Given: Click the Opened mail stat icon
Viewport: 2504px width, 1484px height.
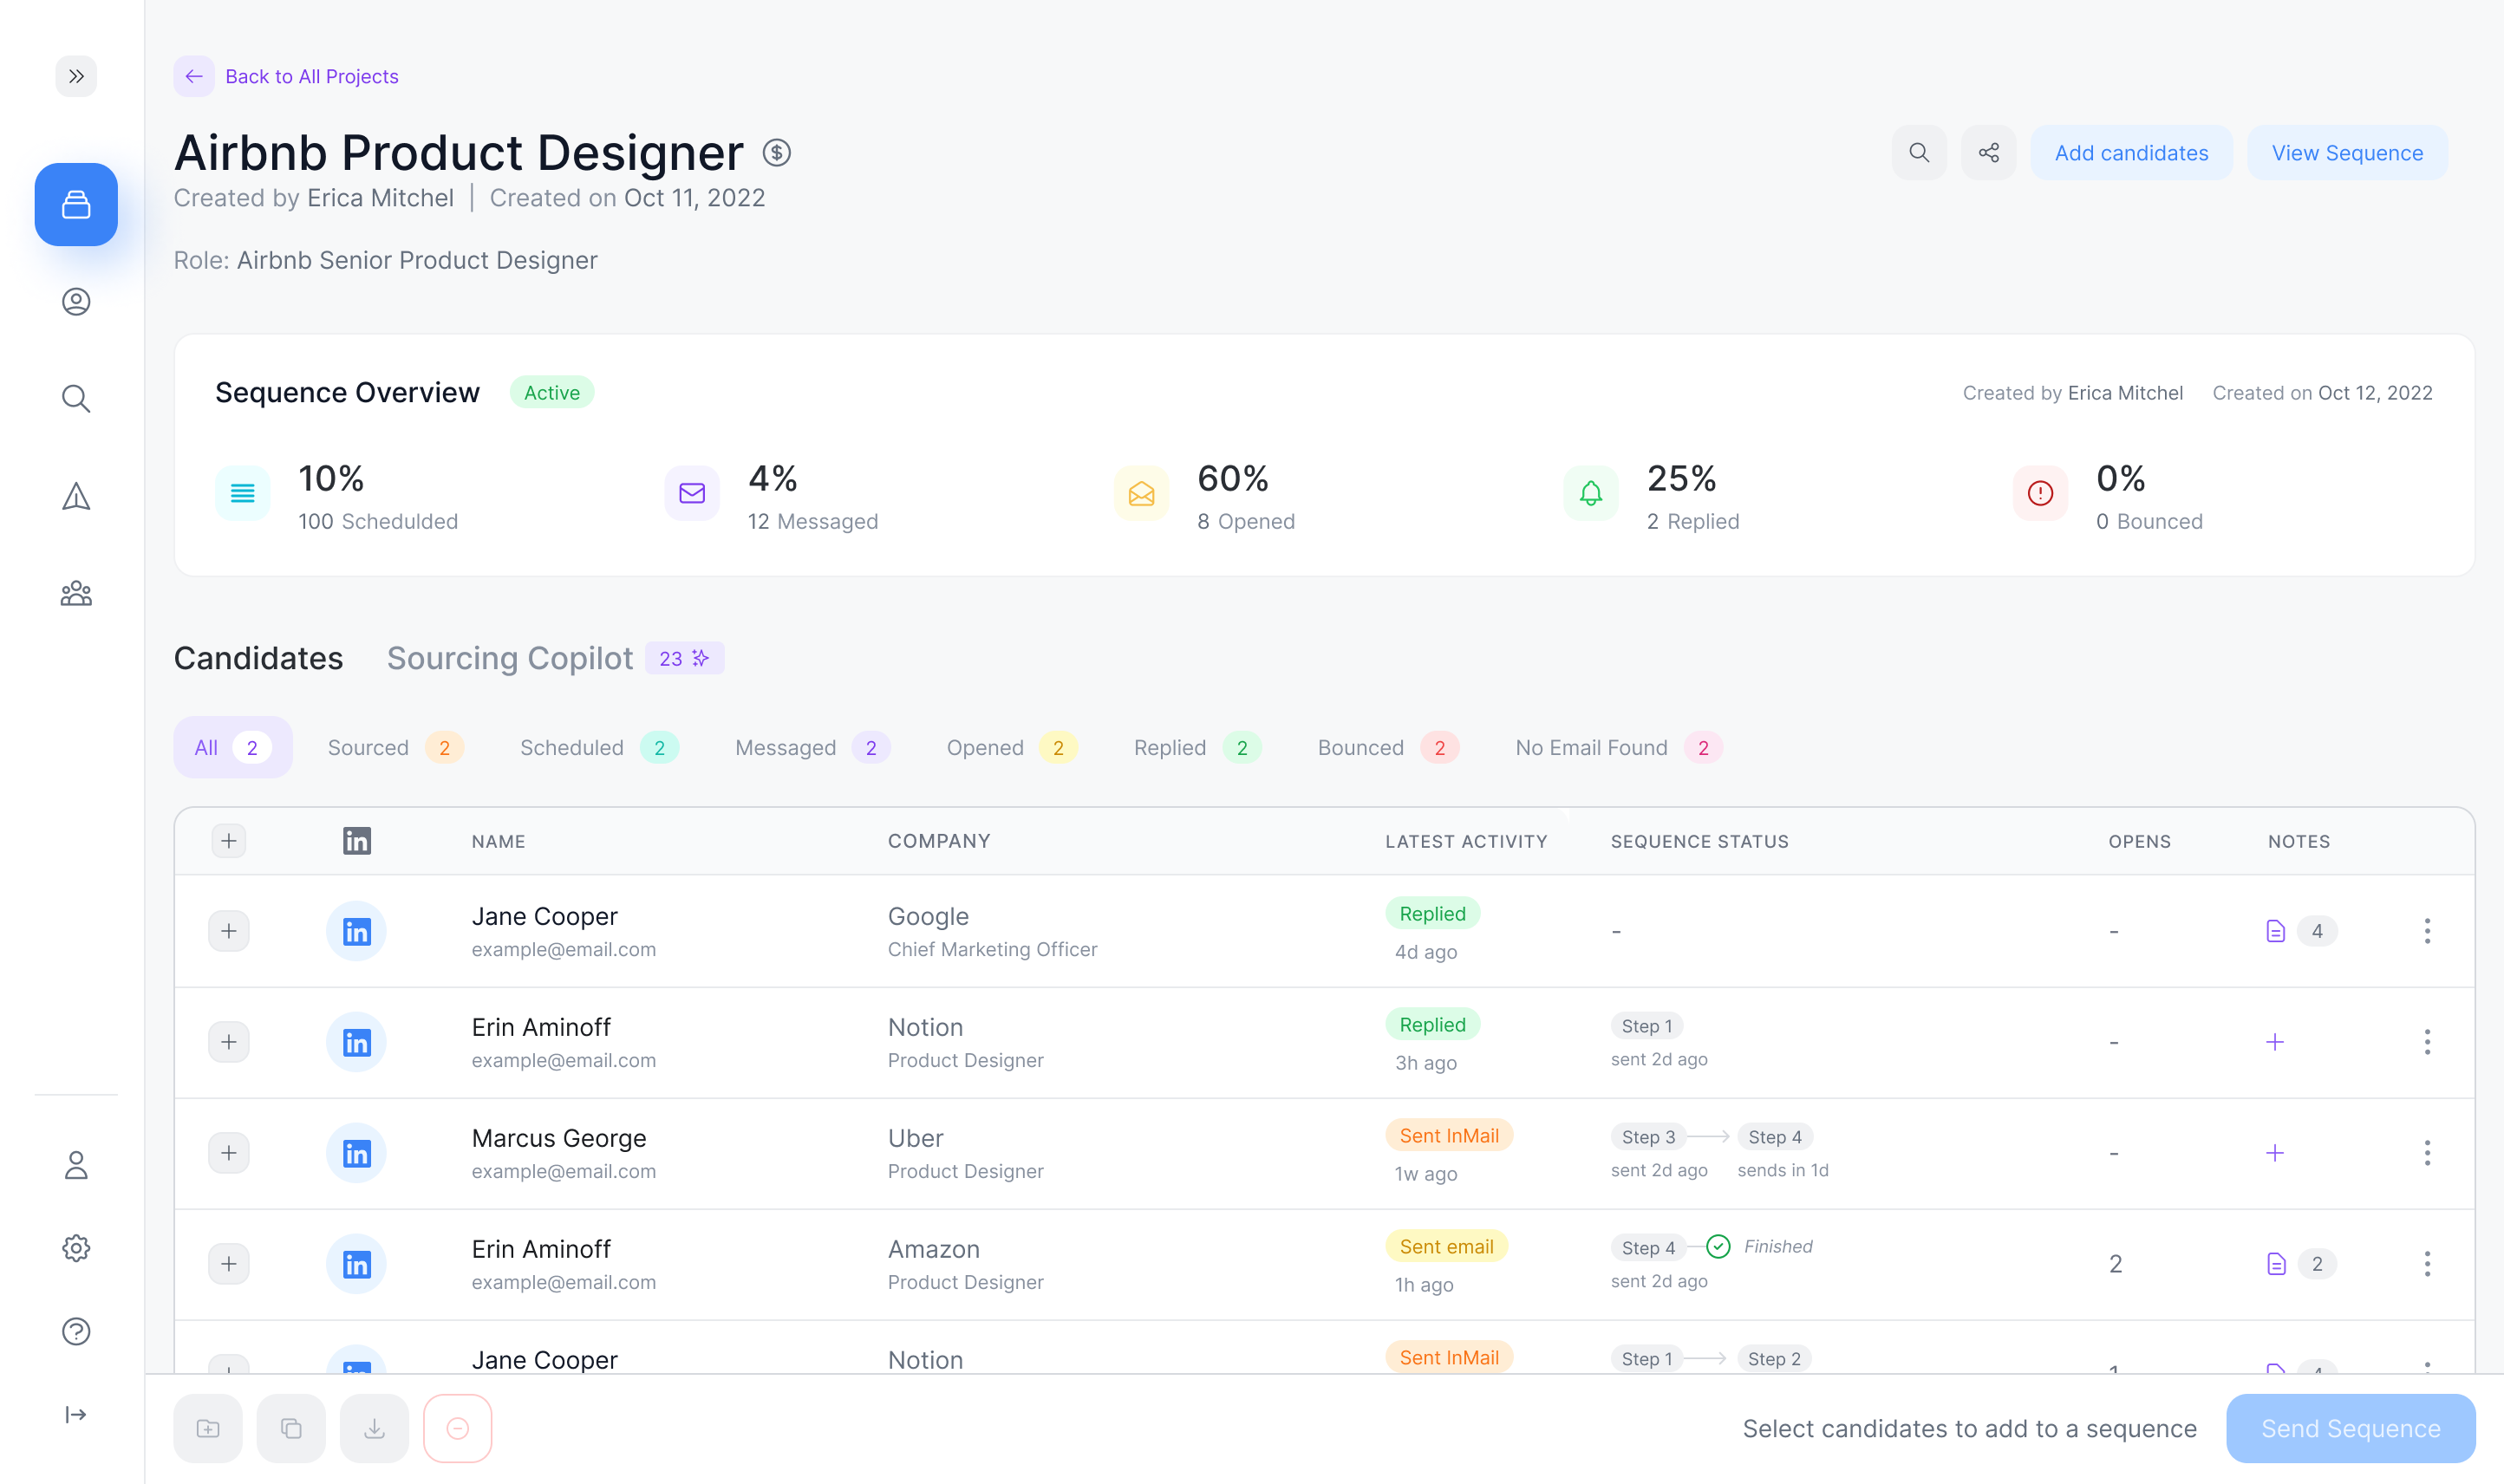Looking at the screenshot, I should 1142,493.
